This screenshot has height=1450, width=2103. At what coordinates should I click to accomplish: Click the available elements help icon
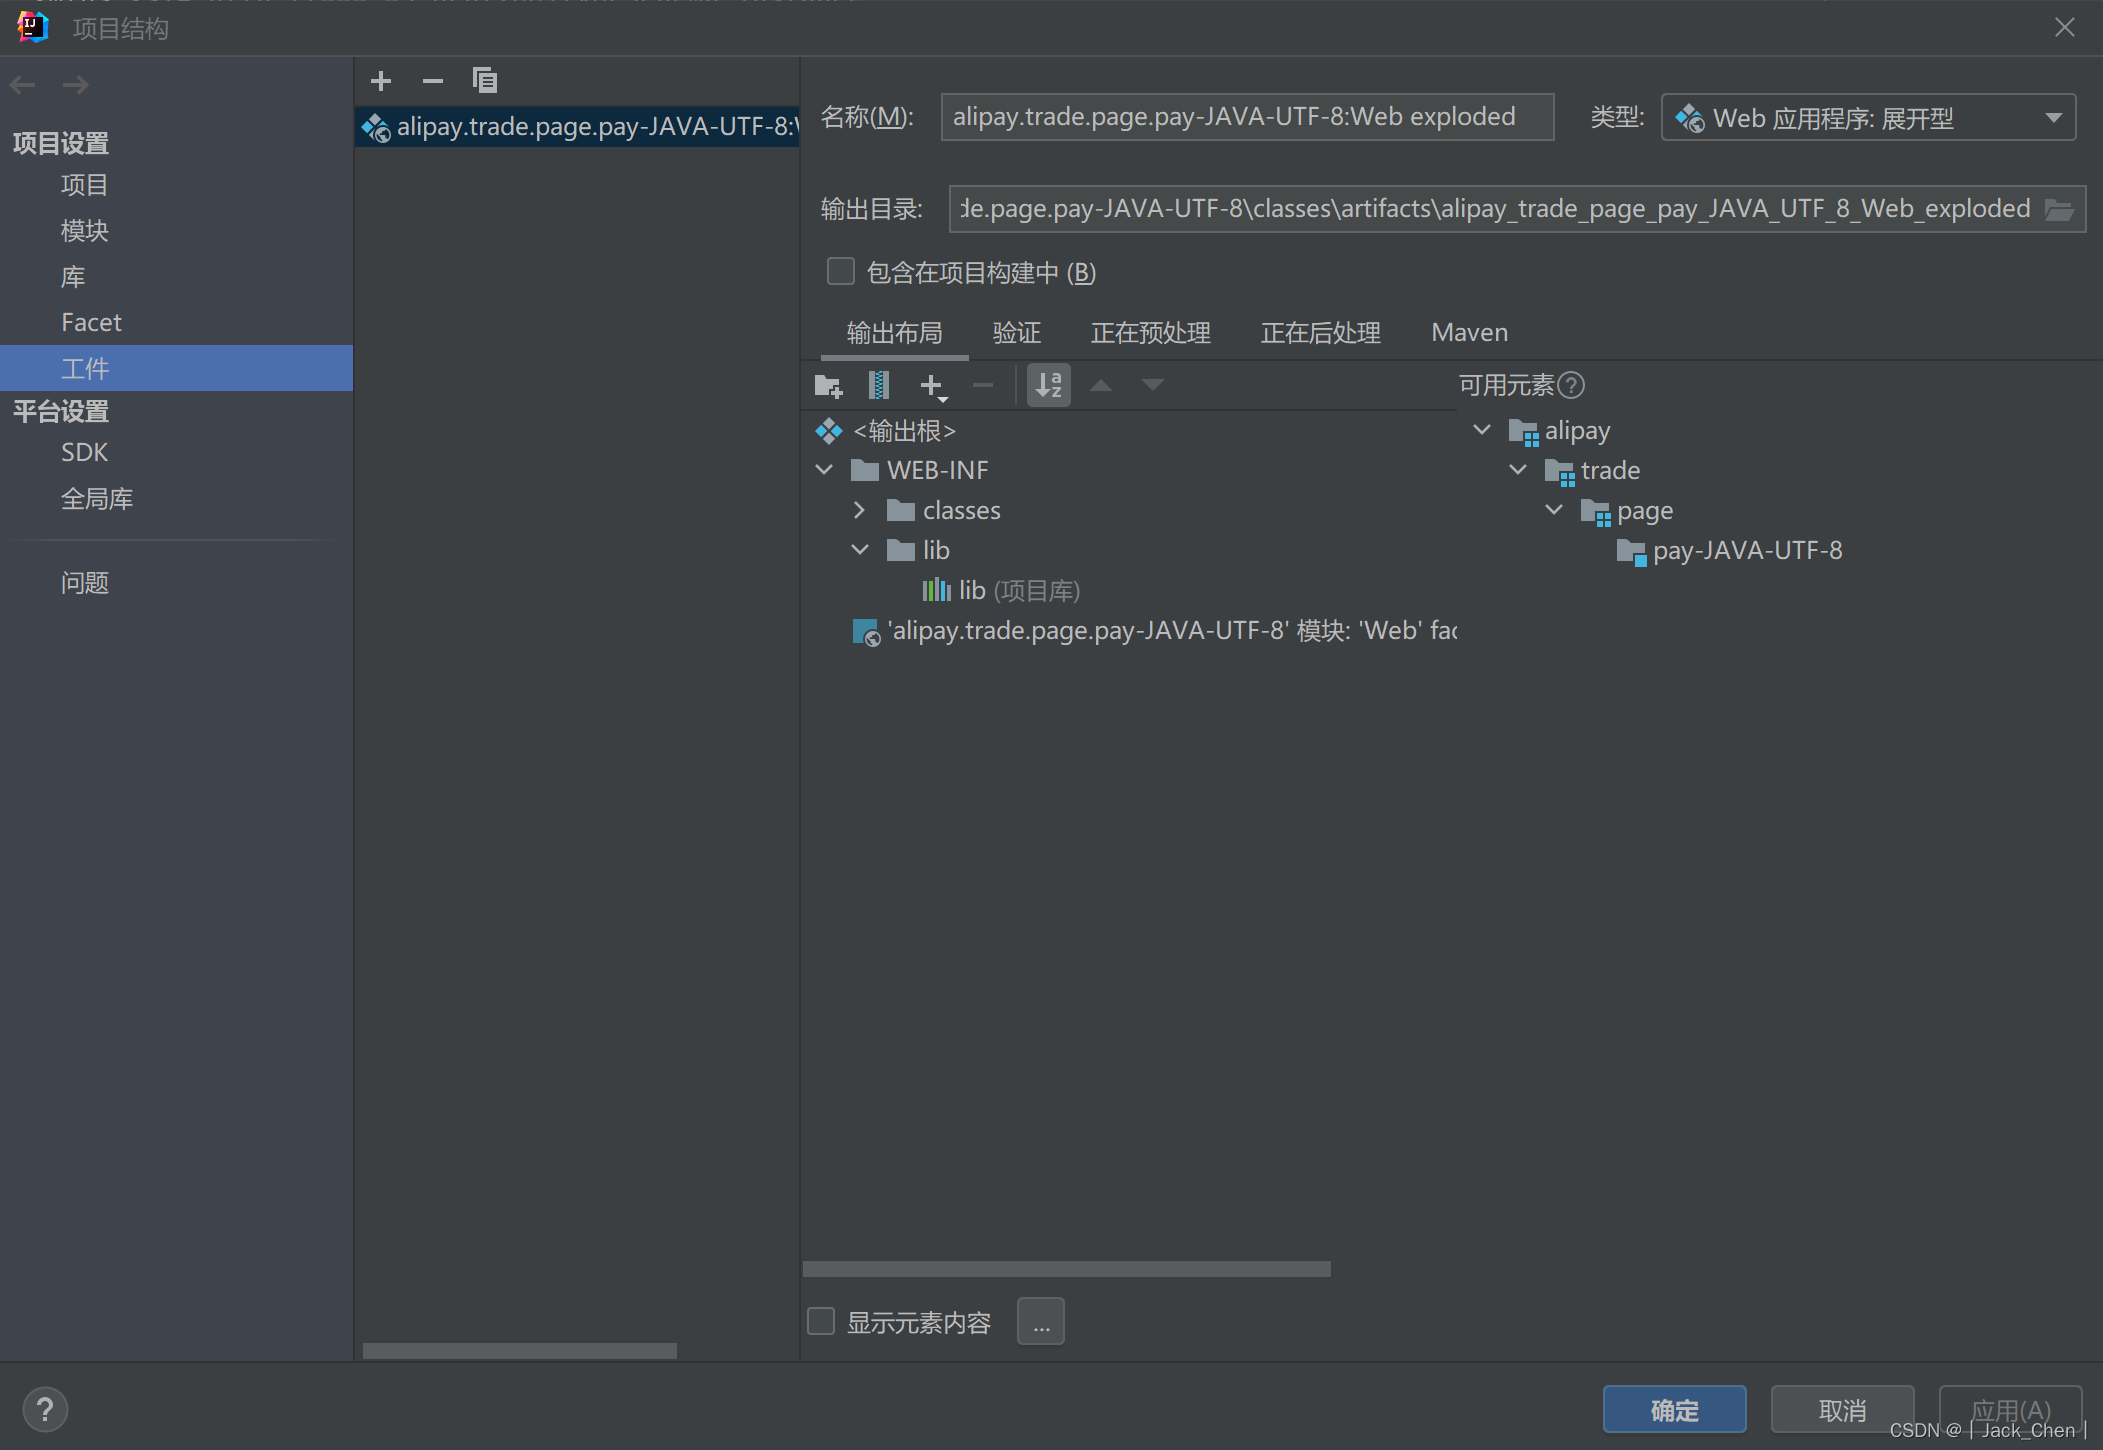coord(1572,385)
